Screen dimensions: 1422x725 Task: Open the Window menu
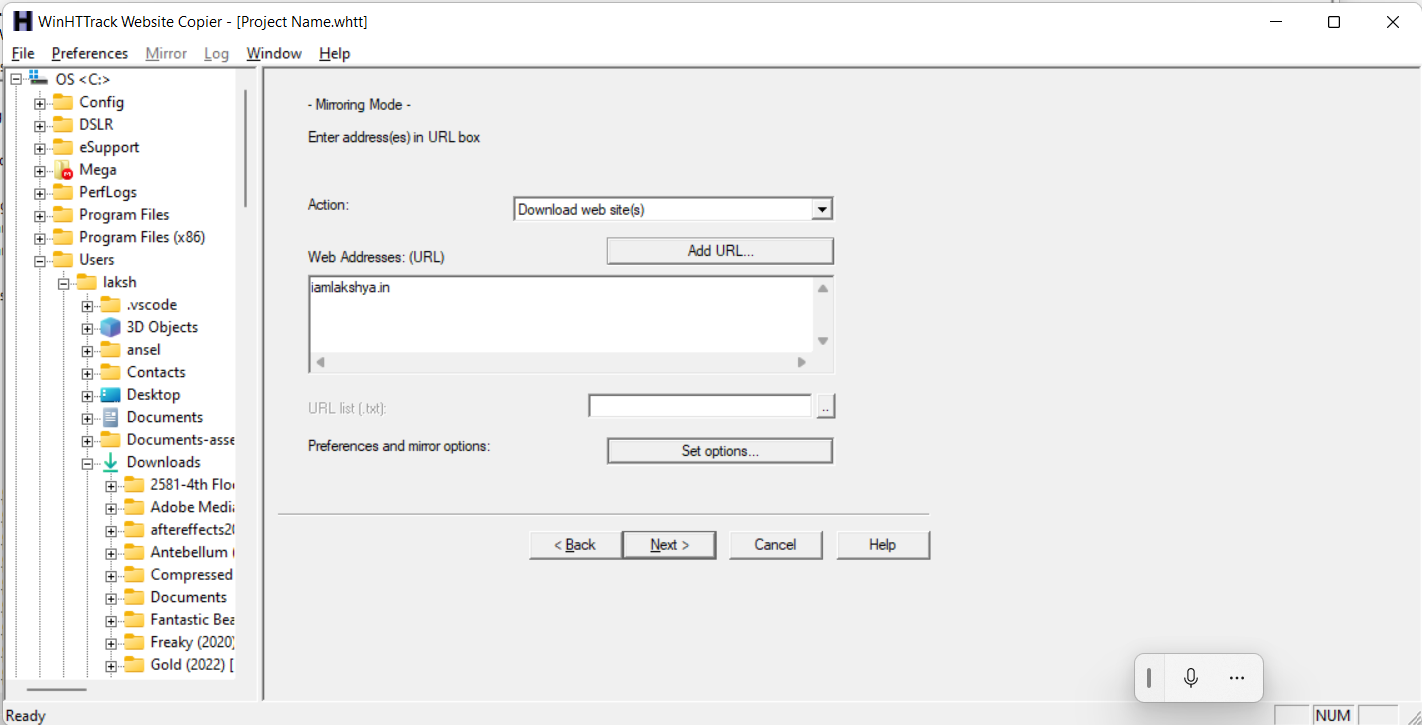pos(274,53)
